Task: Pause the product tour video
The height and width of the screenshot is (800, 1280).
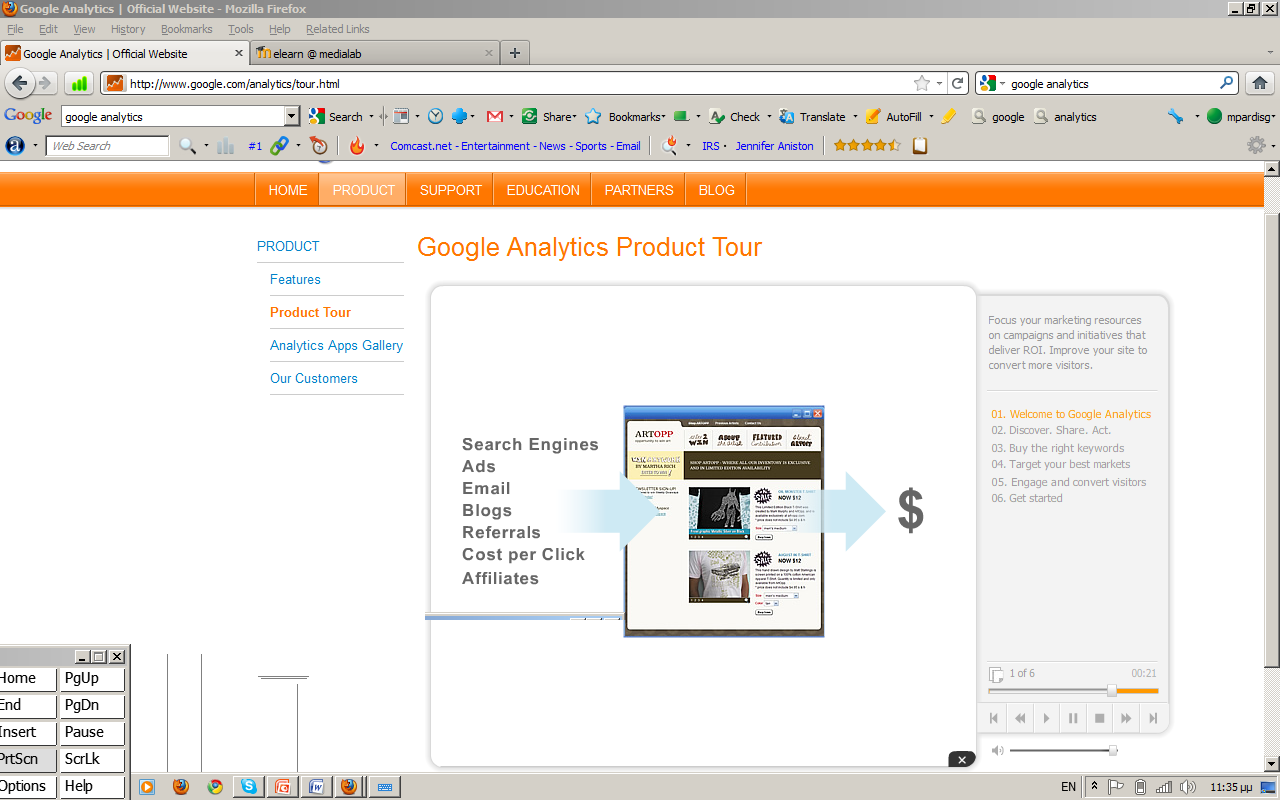Action: click(1073, 718)
